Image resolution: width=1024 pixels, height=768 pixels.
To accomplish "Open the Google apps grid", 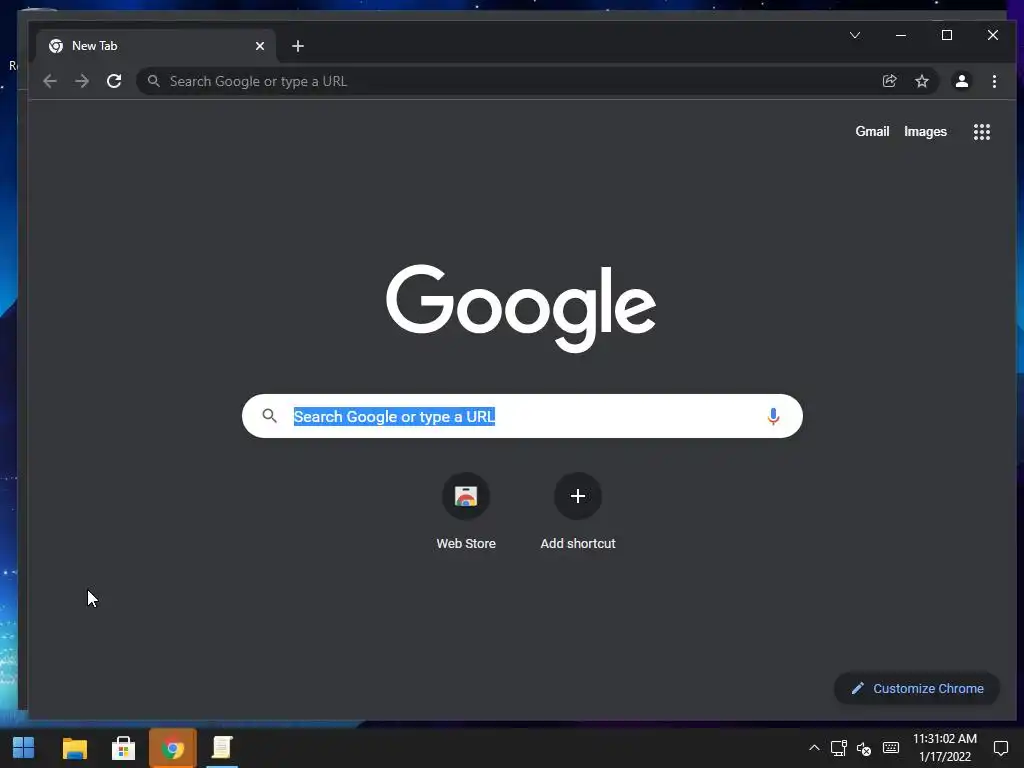I will coord(982,132).
